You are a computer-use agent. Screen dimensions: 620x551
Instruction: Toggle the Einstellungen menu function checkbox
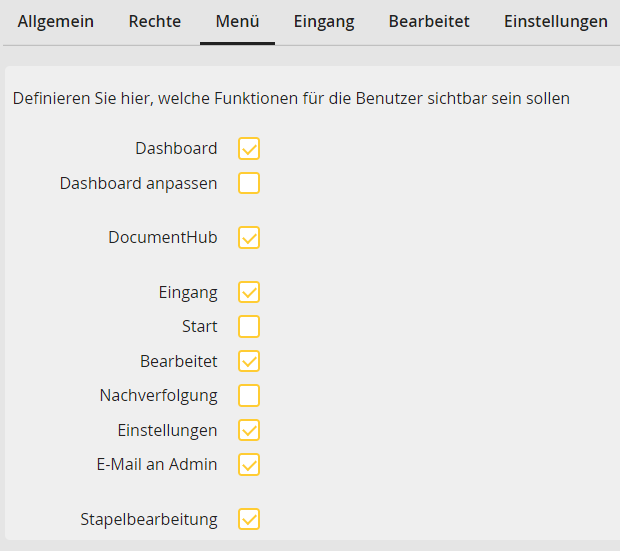tap(249, 430)
